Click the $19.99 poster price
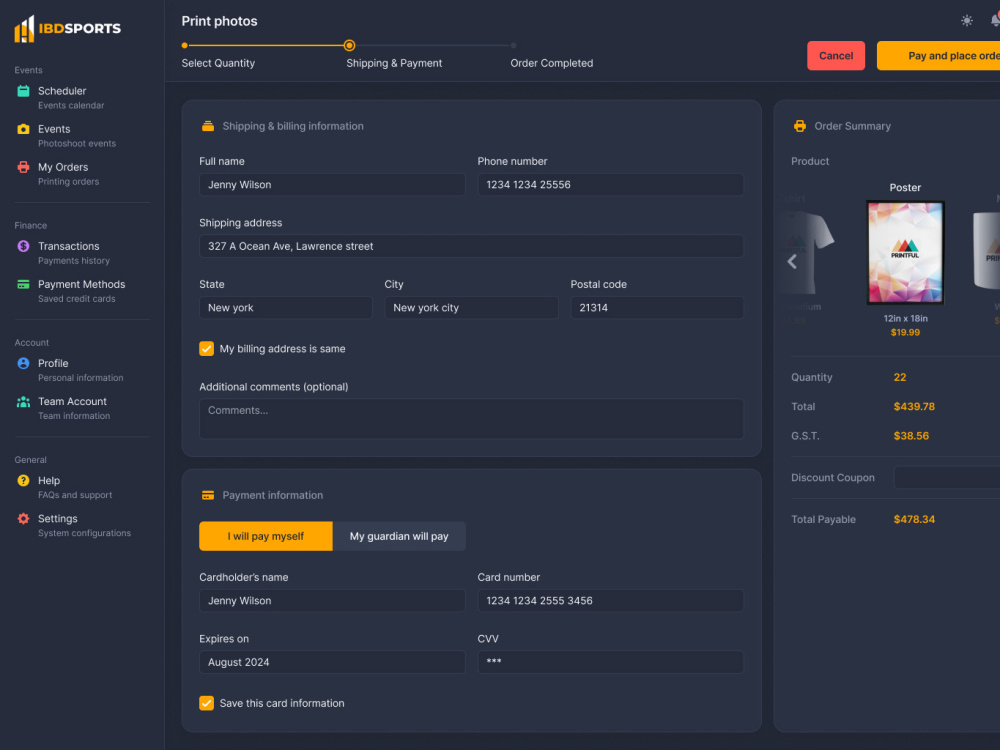This screenshot has width=1000, height=750. pyautogui.click(x=906, y=332)
